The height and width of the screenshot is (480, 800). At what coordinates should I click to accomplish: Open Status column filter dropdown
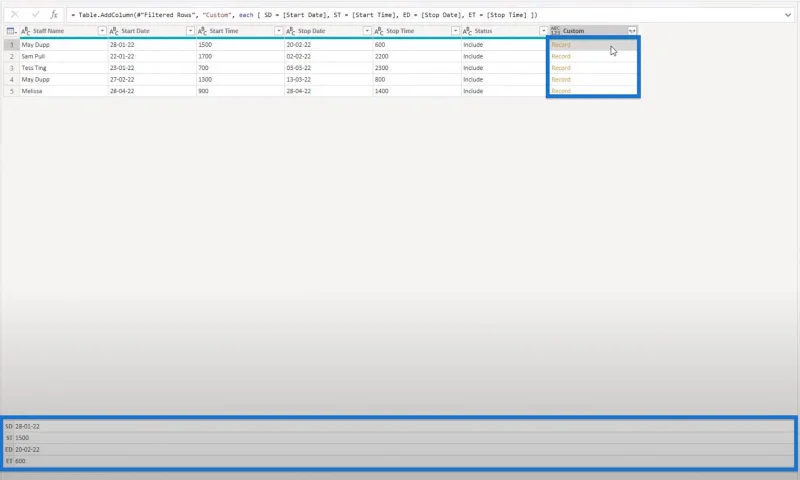click(x=543, y=31)
